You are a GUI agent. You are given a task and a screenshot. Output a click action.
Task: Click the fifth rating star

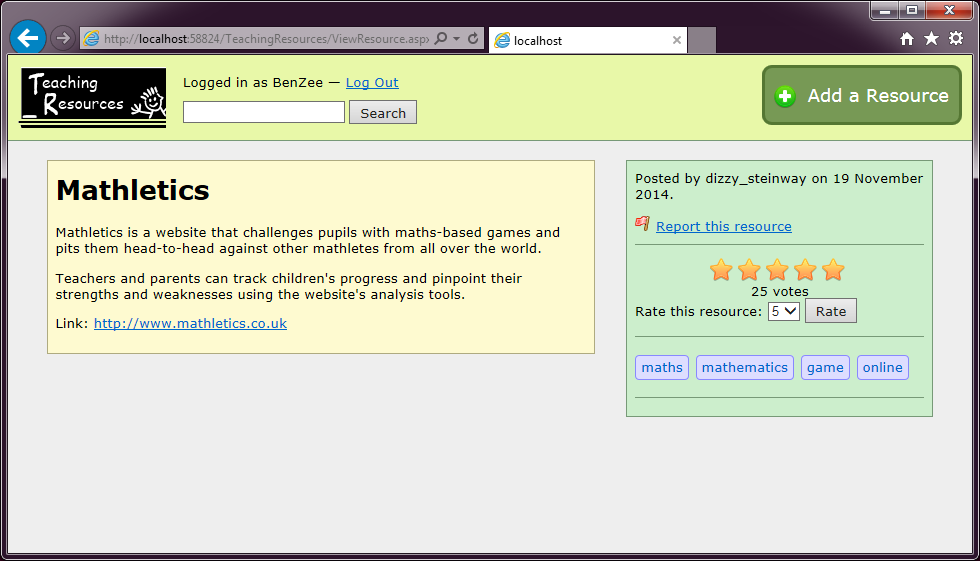pos(833,270)
